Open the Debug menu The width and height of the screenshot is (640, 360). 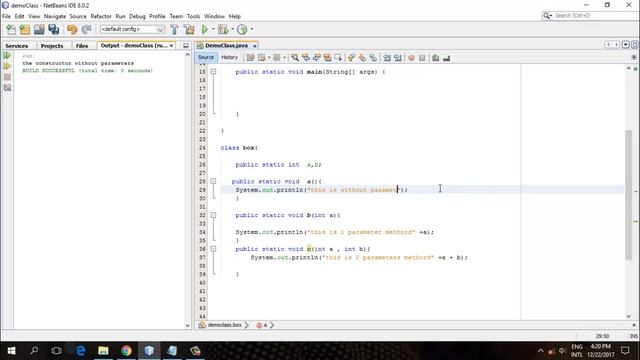pyautogui.click(x=137, y=16)
